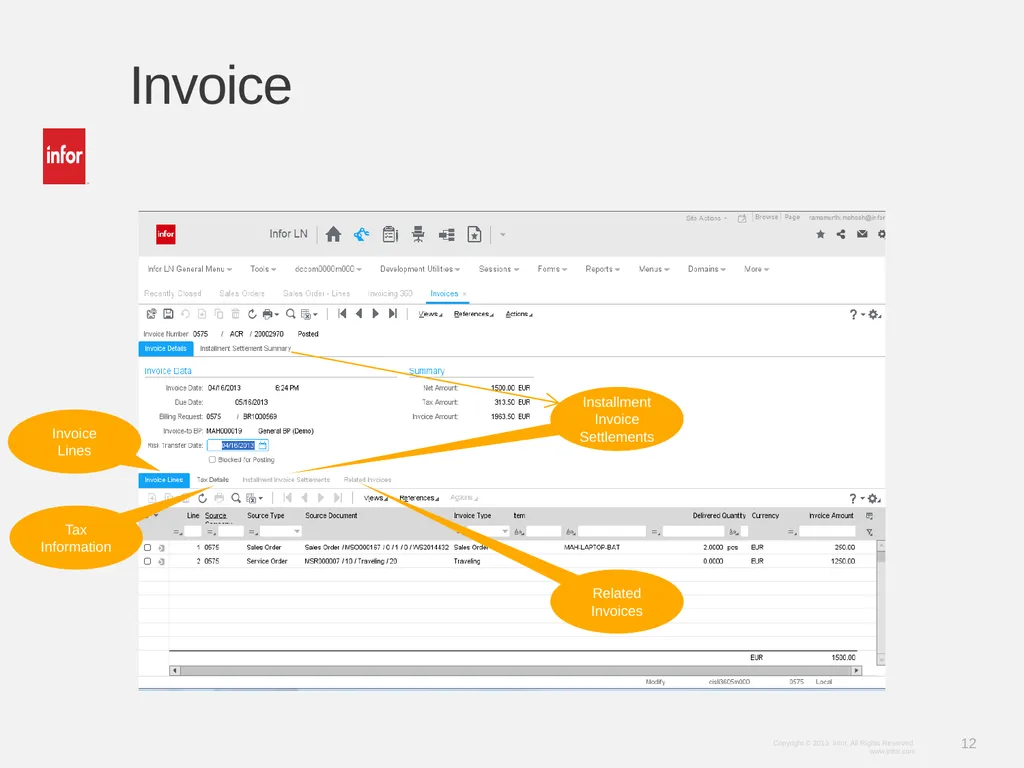Open the clipboard checklist icon in header
Viewport: 1024px width, 768px height.
click(x=390, y=234)
